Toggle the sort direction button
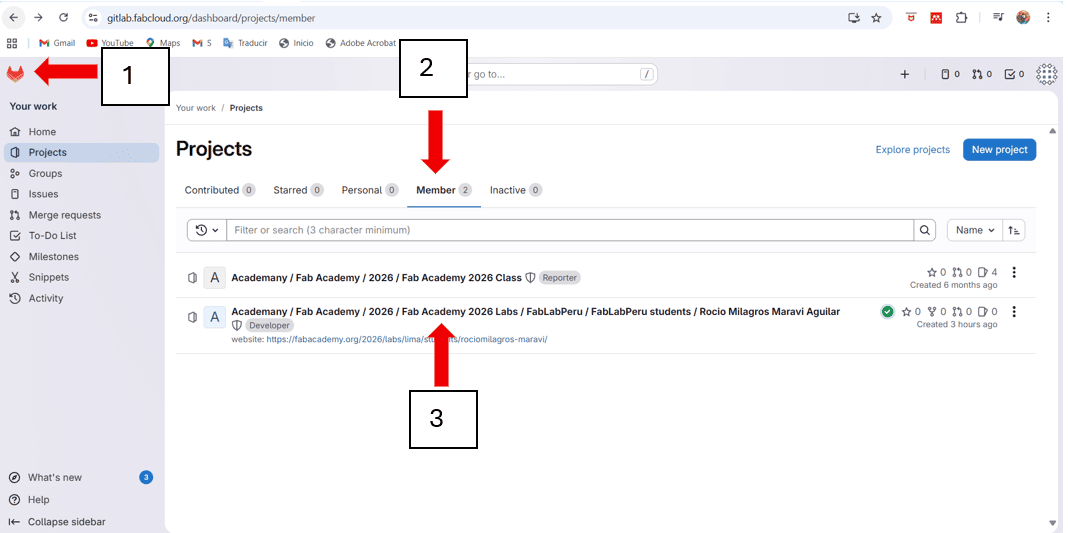 [1014, 230]
